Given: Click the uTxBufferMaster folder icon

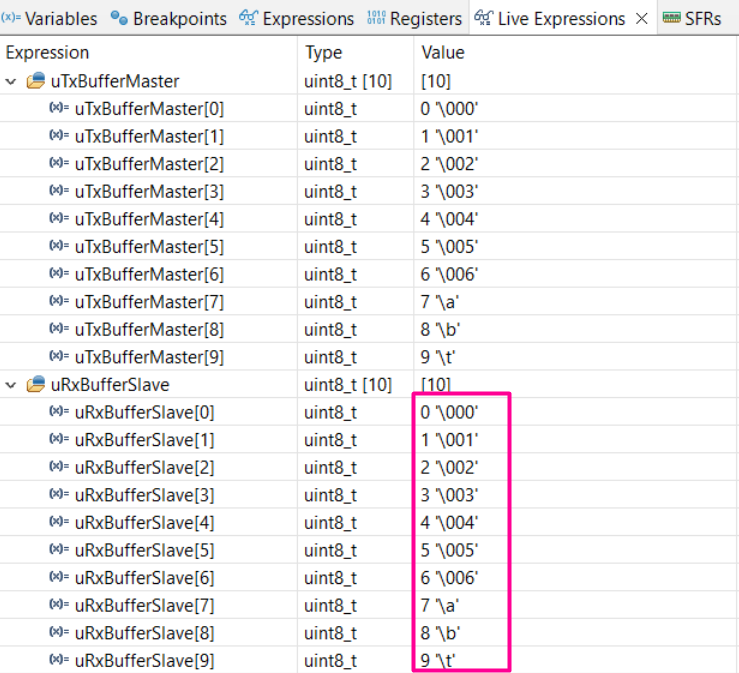Looking at the screenshot, I should [36, 81].
